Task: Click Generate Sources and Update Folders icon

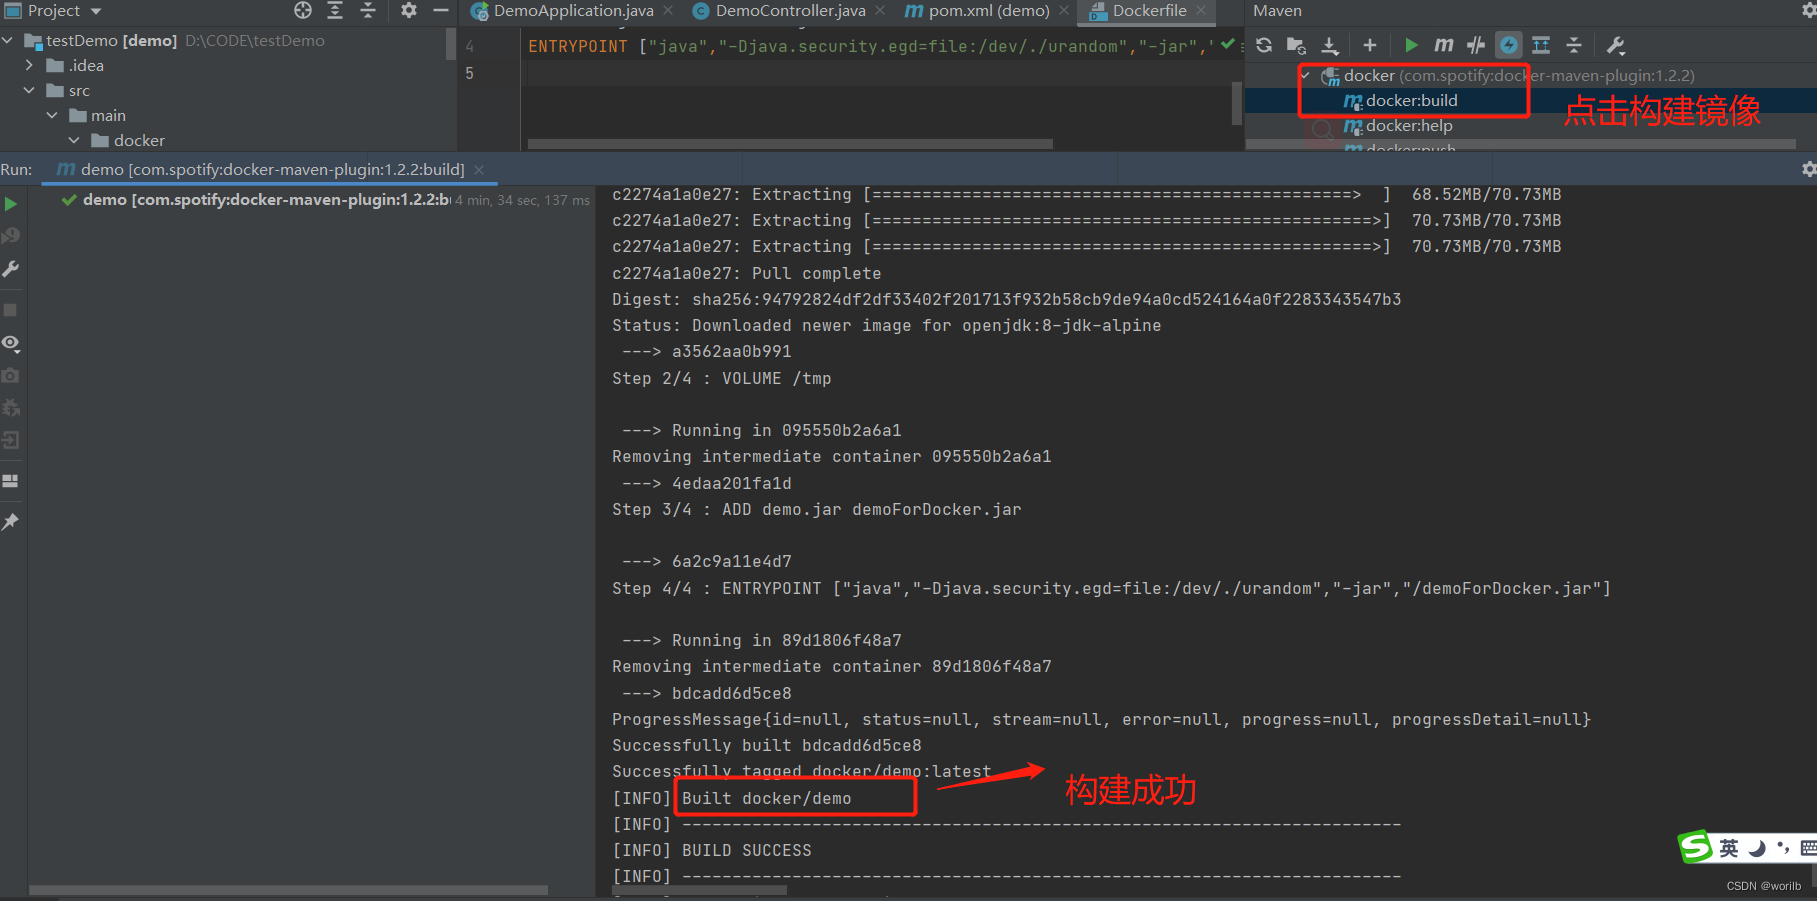Action: point(1296,45)
